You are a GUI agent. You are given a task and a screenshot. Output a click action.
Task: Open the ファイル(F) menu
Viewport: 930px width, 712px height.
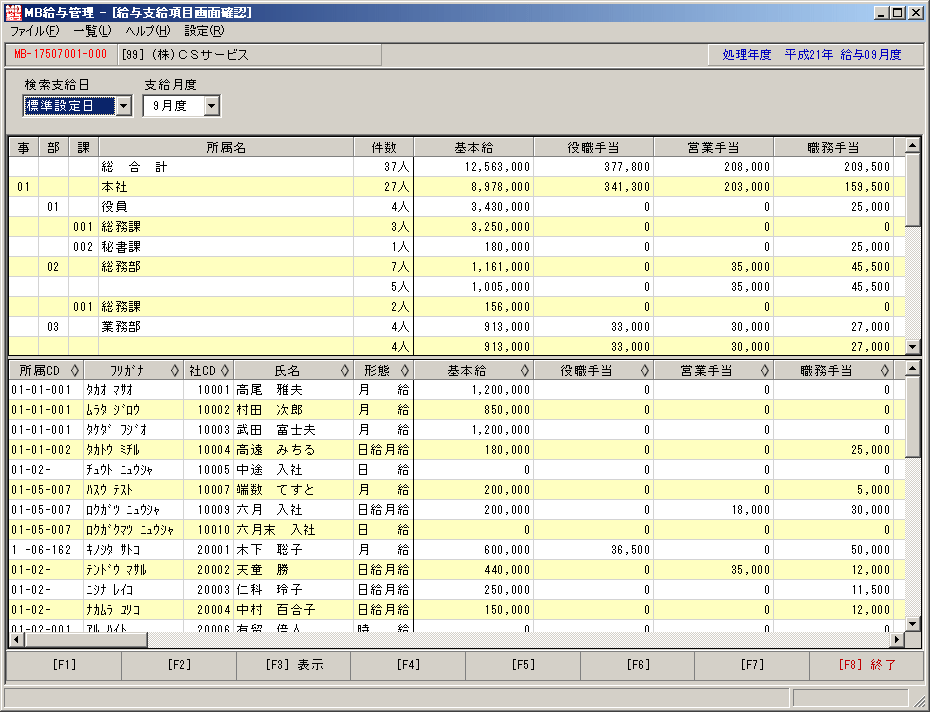tap(34, 31)
